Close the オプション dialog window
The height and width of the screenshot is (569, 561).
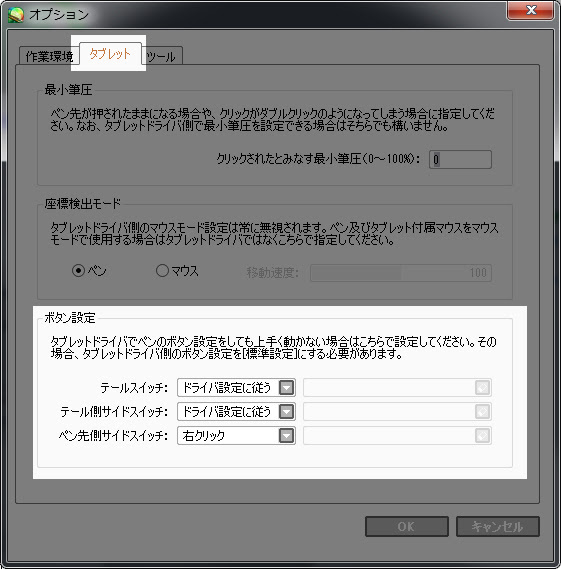point(531,10)
